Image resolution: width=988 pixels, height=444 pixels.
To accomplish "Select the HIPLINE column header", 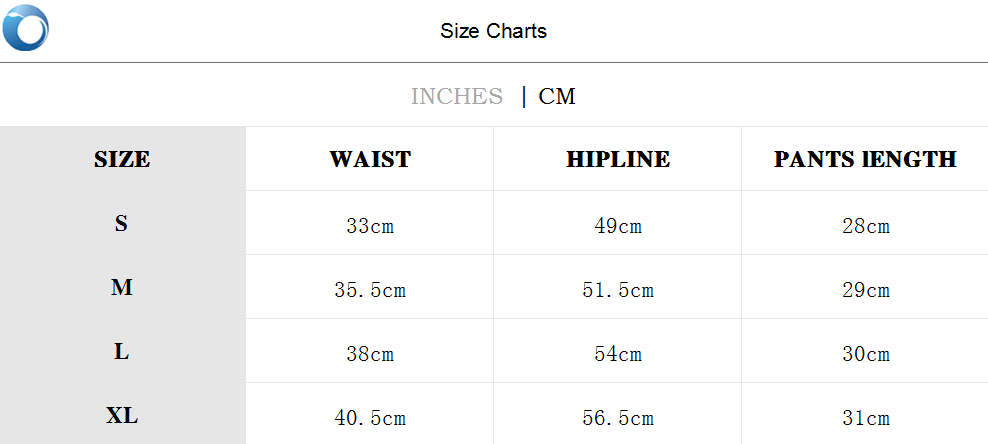I will 618,159.
